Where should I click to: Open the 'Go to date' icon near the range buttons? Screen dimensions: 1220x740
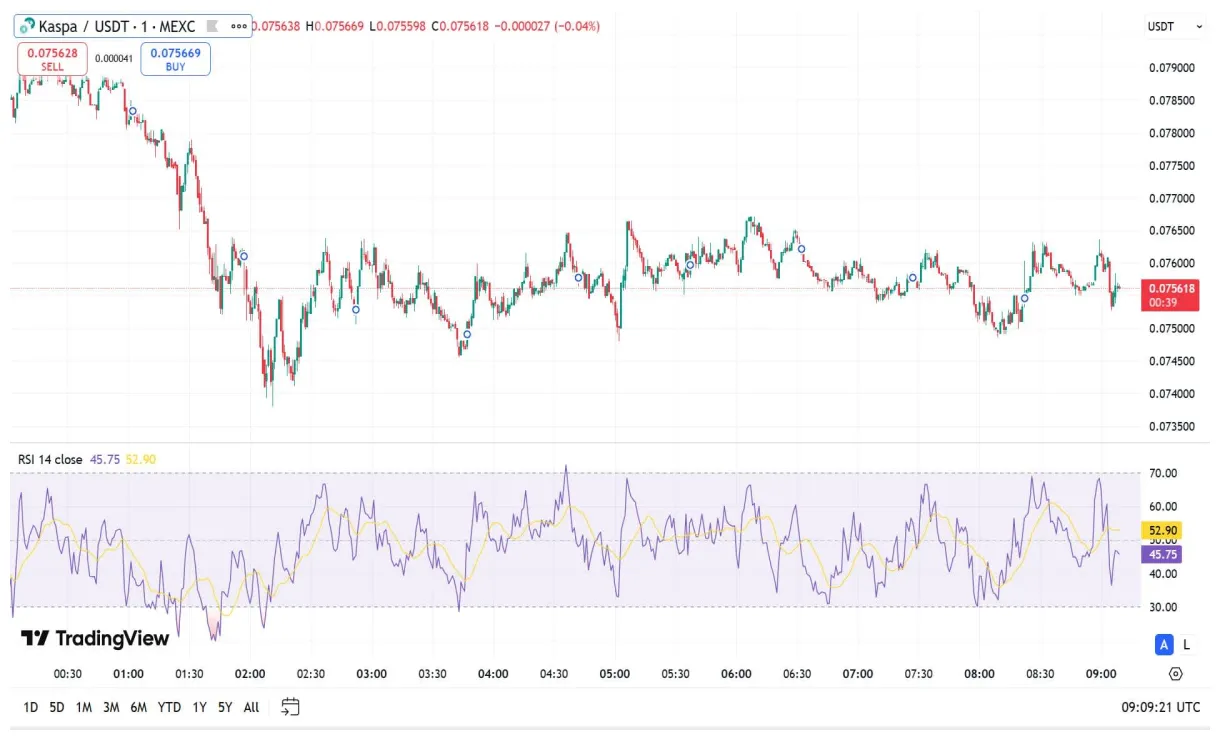(290, 707)
